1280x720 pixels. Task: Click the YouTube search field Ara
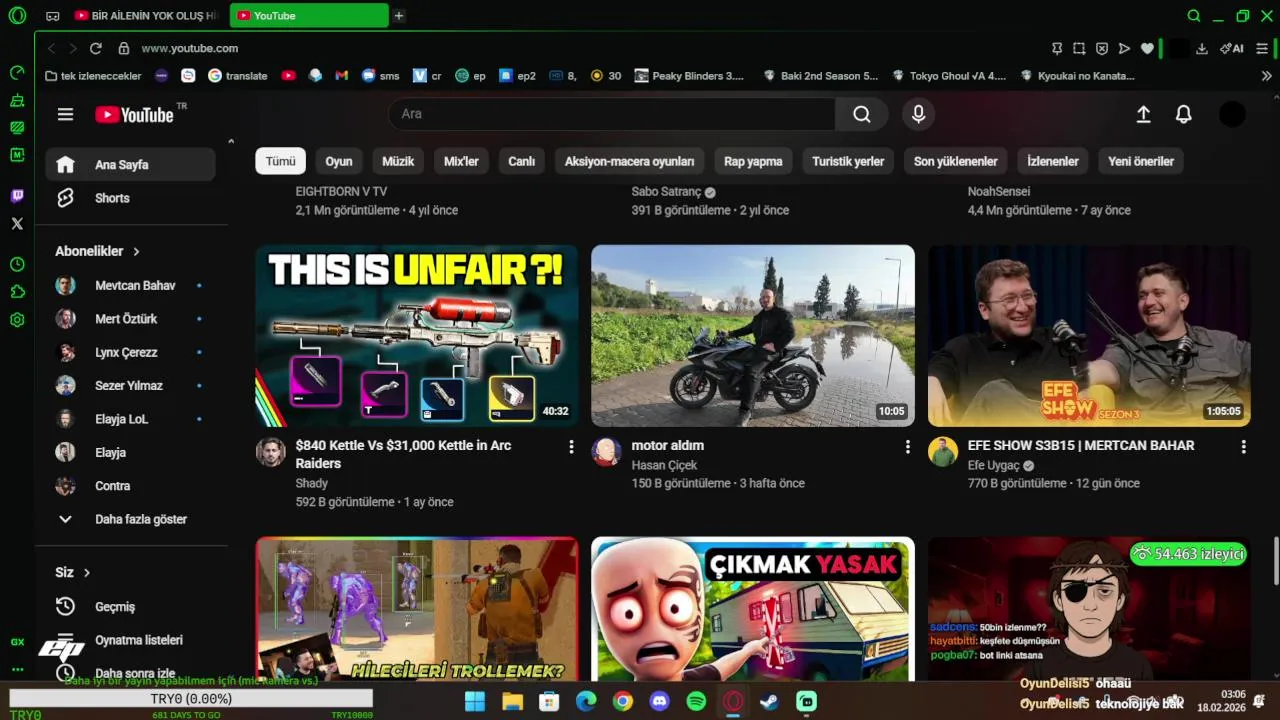pyautogui.click(x=612, y=114)
